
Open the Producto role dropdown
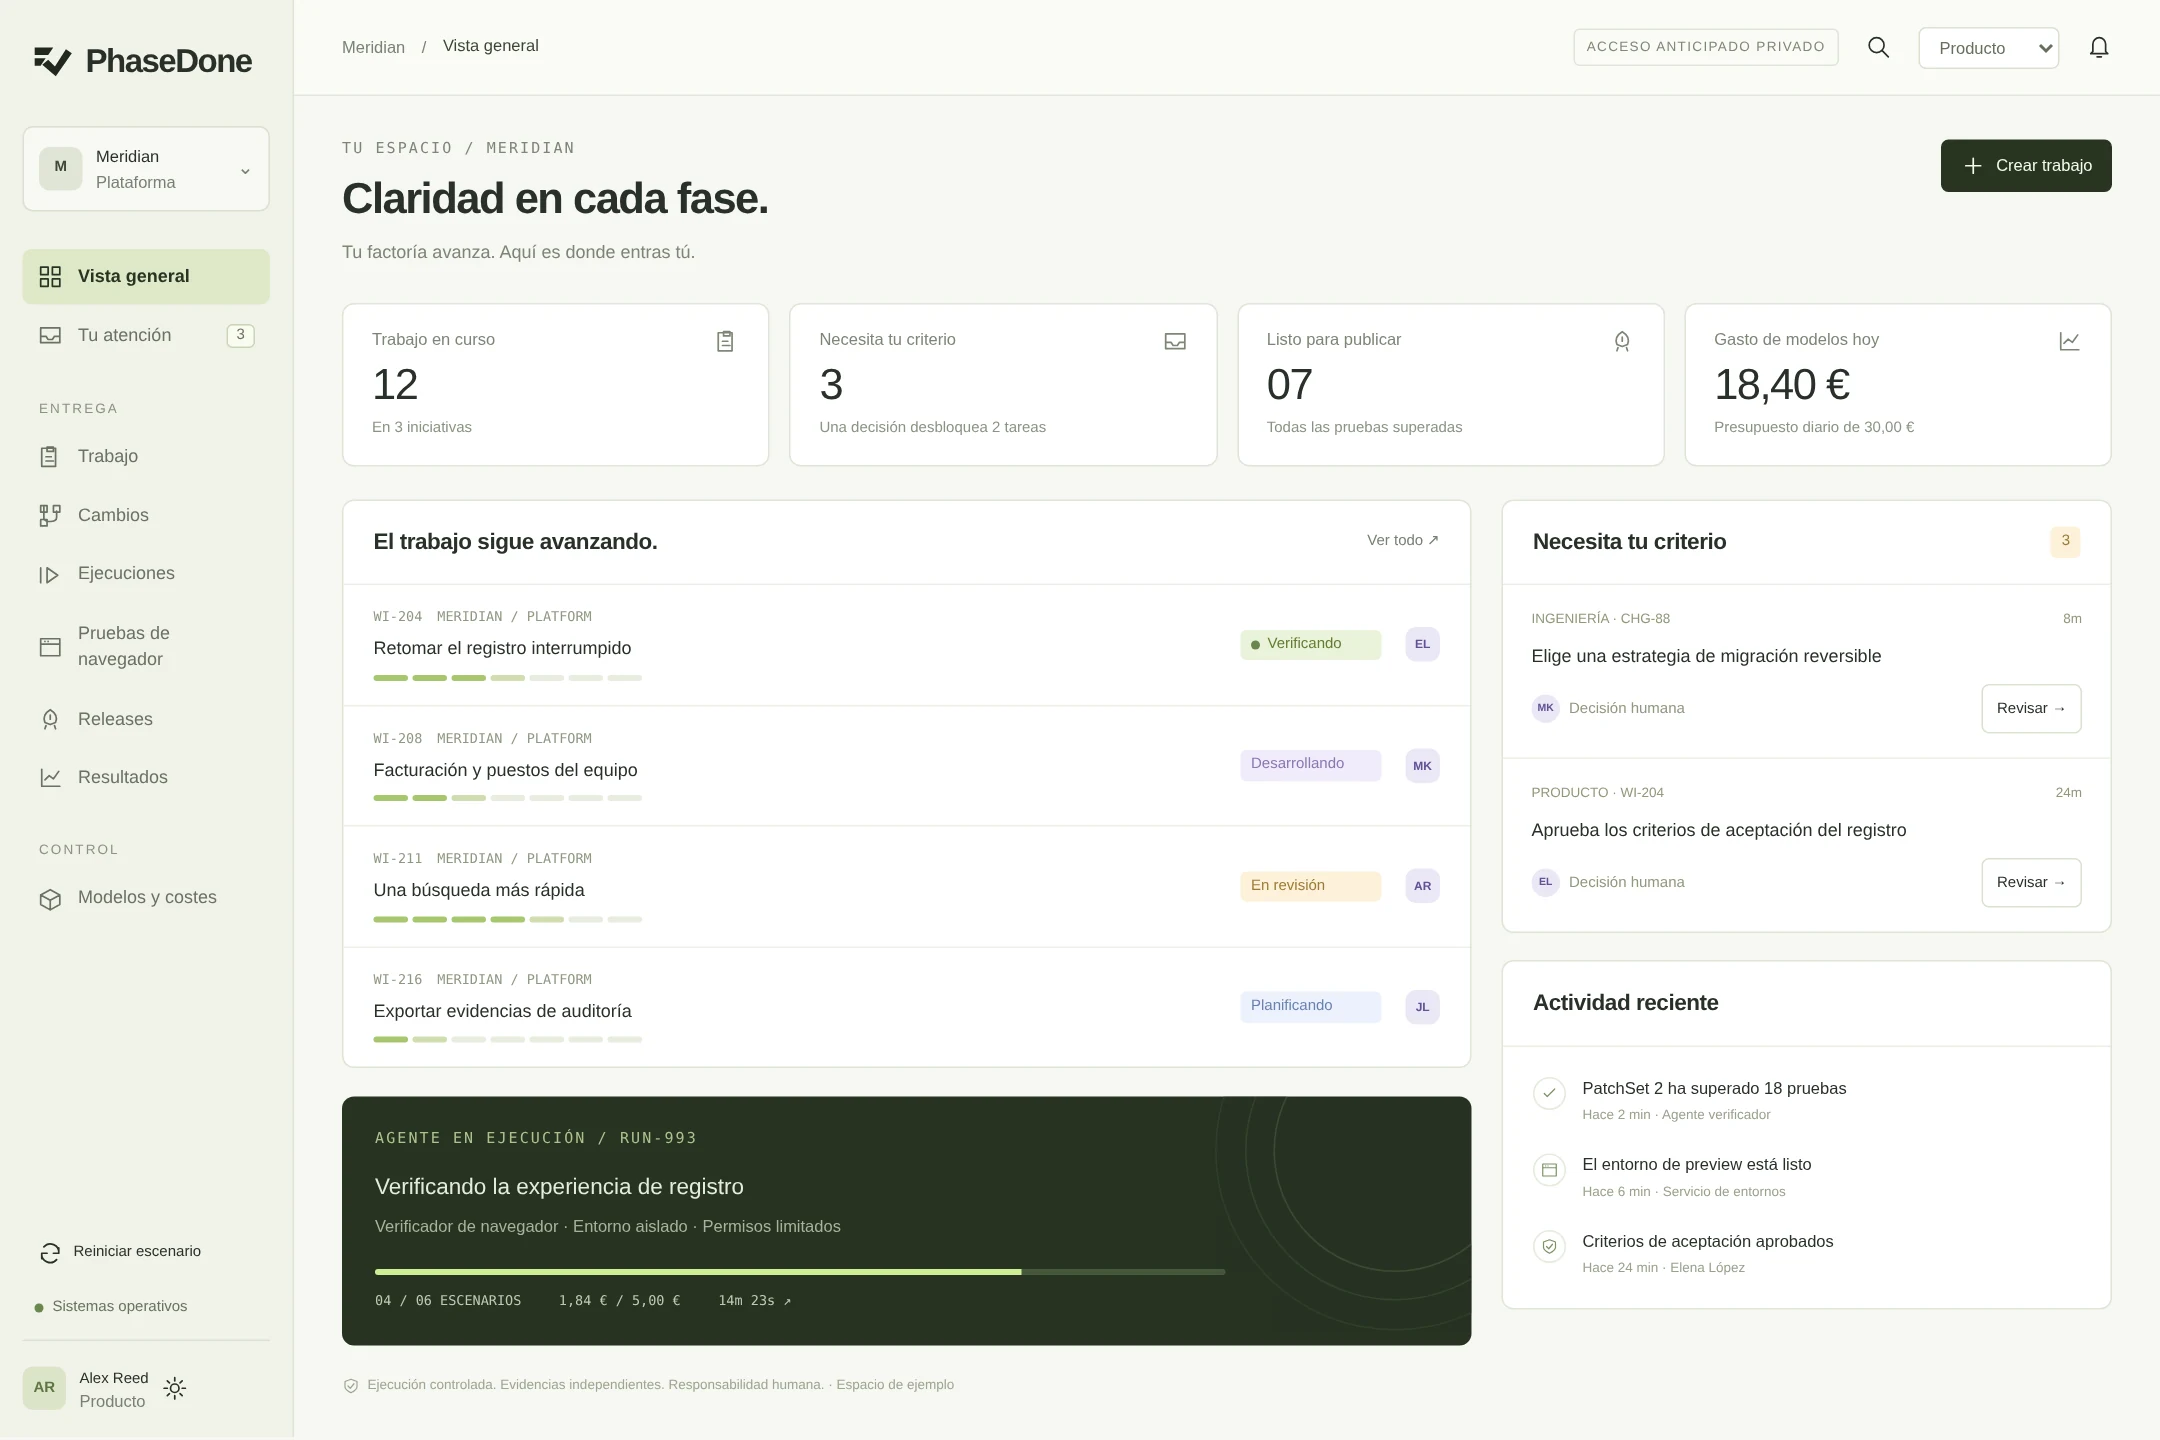(x=1988, y=48)
